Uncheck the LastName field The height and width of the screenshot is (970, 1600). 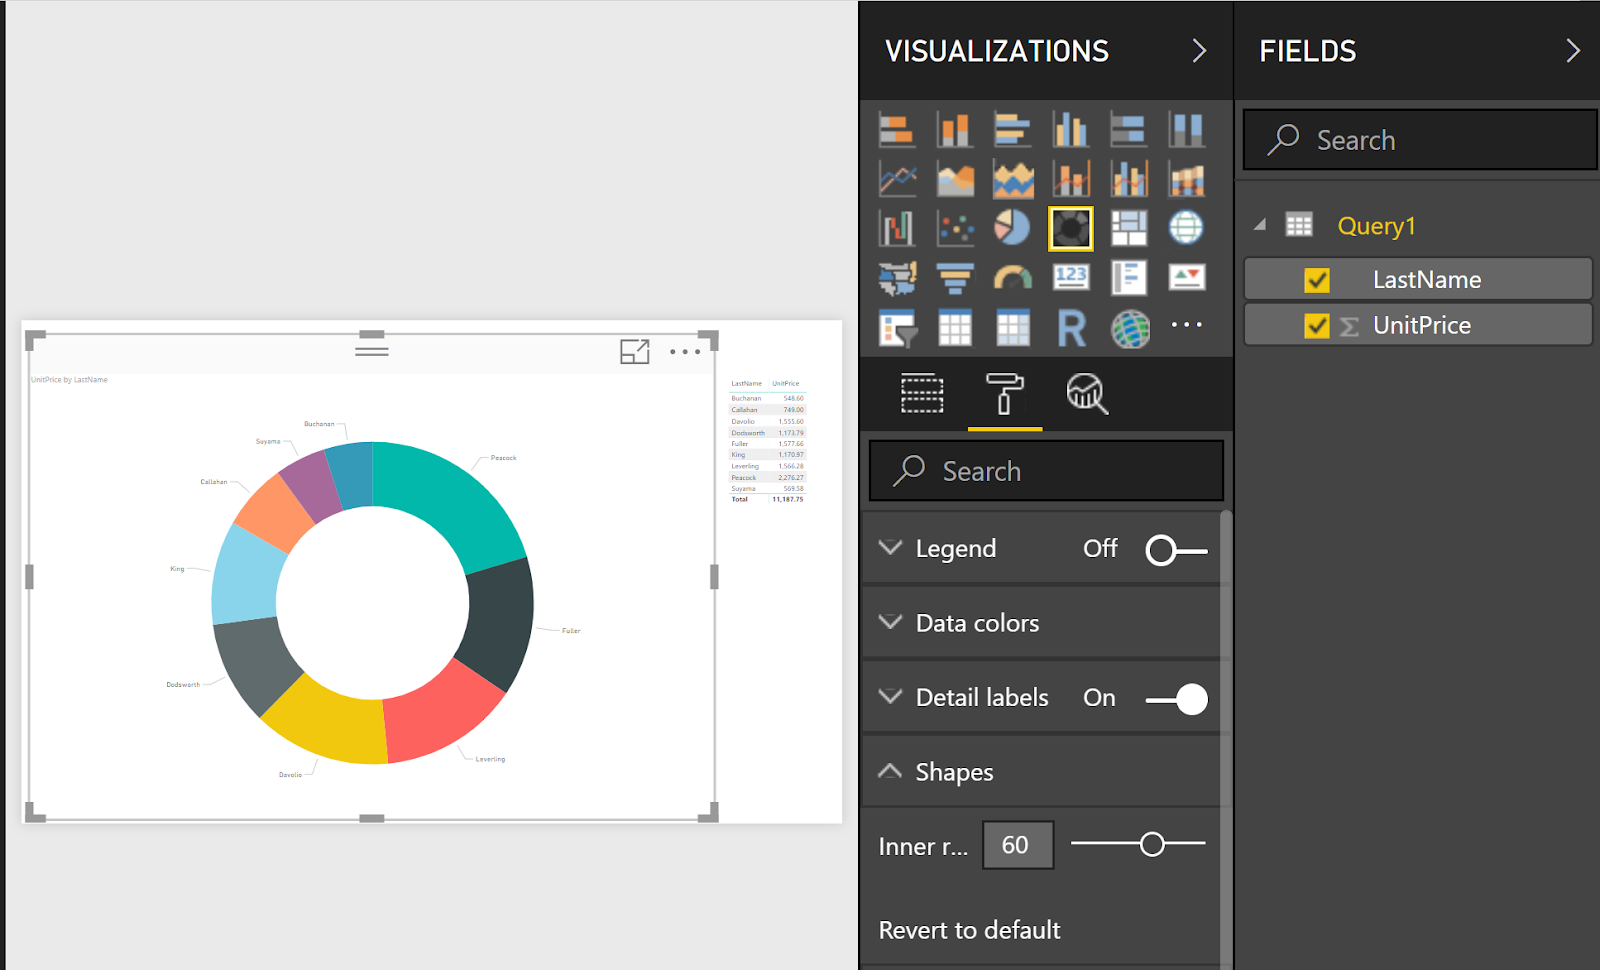pos(1315,279)
